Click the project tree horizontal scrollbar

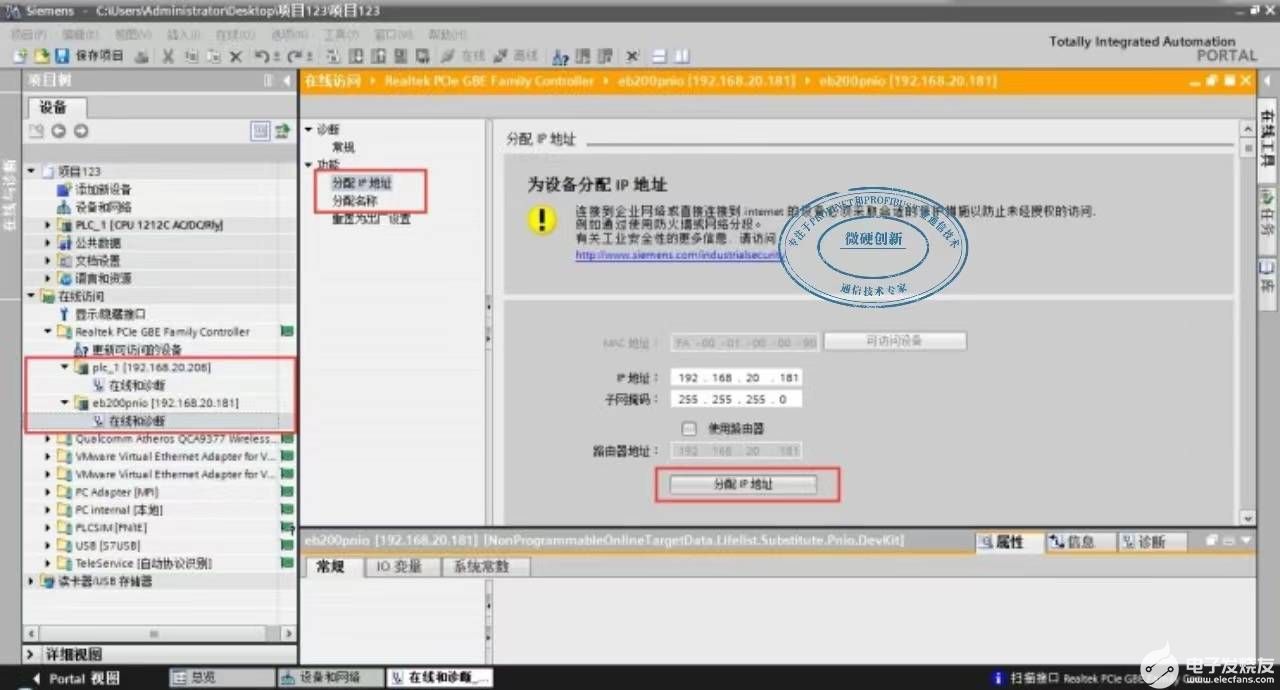point(160,633)
